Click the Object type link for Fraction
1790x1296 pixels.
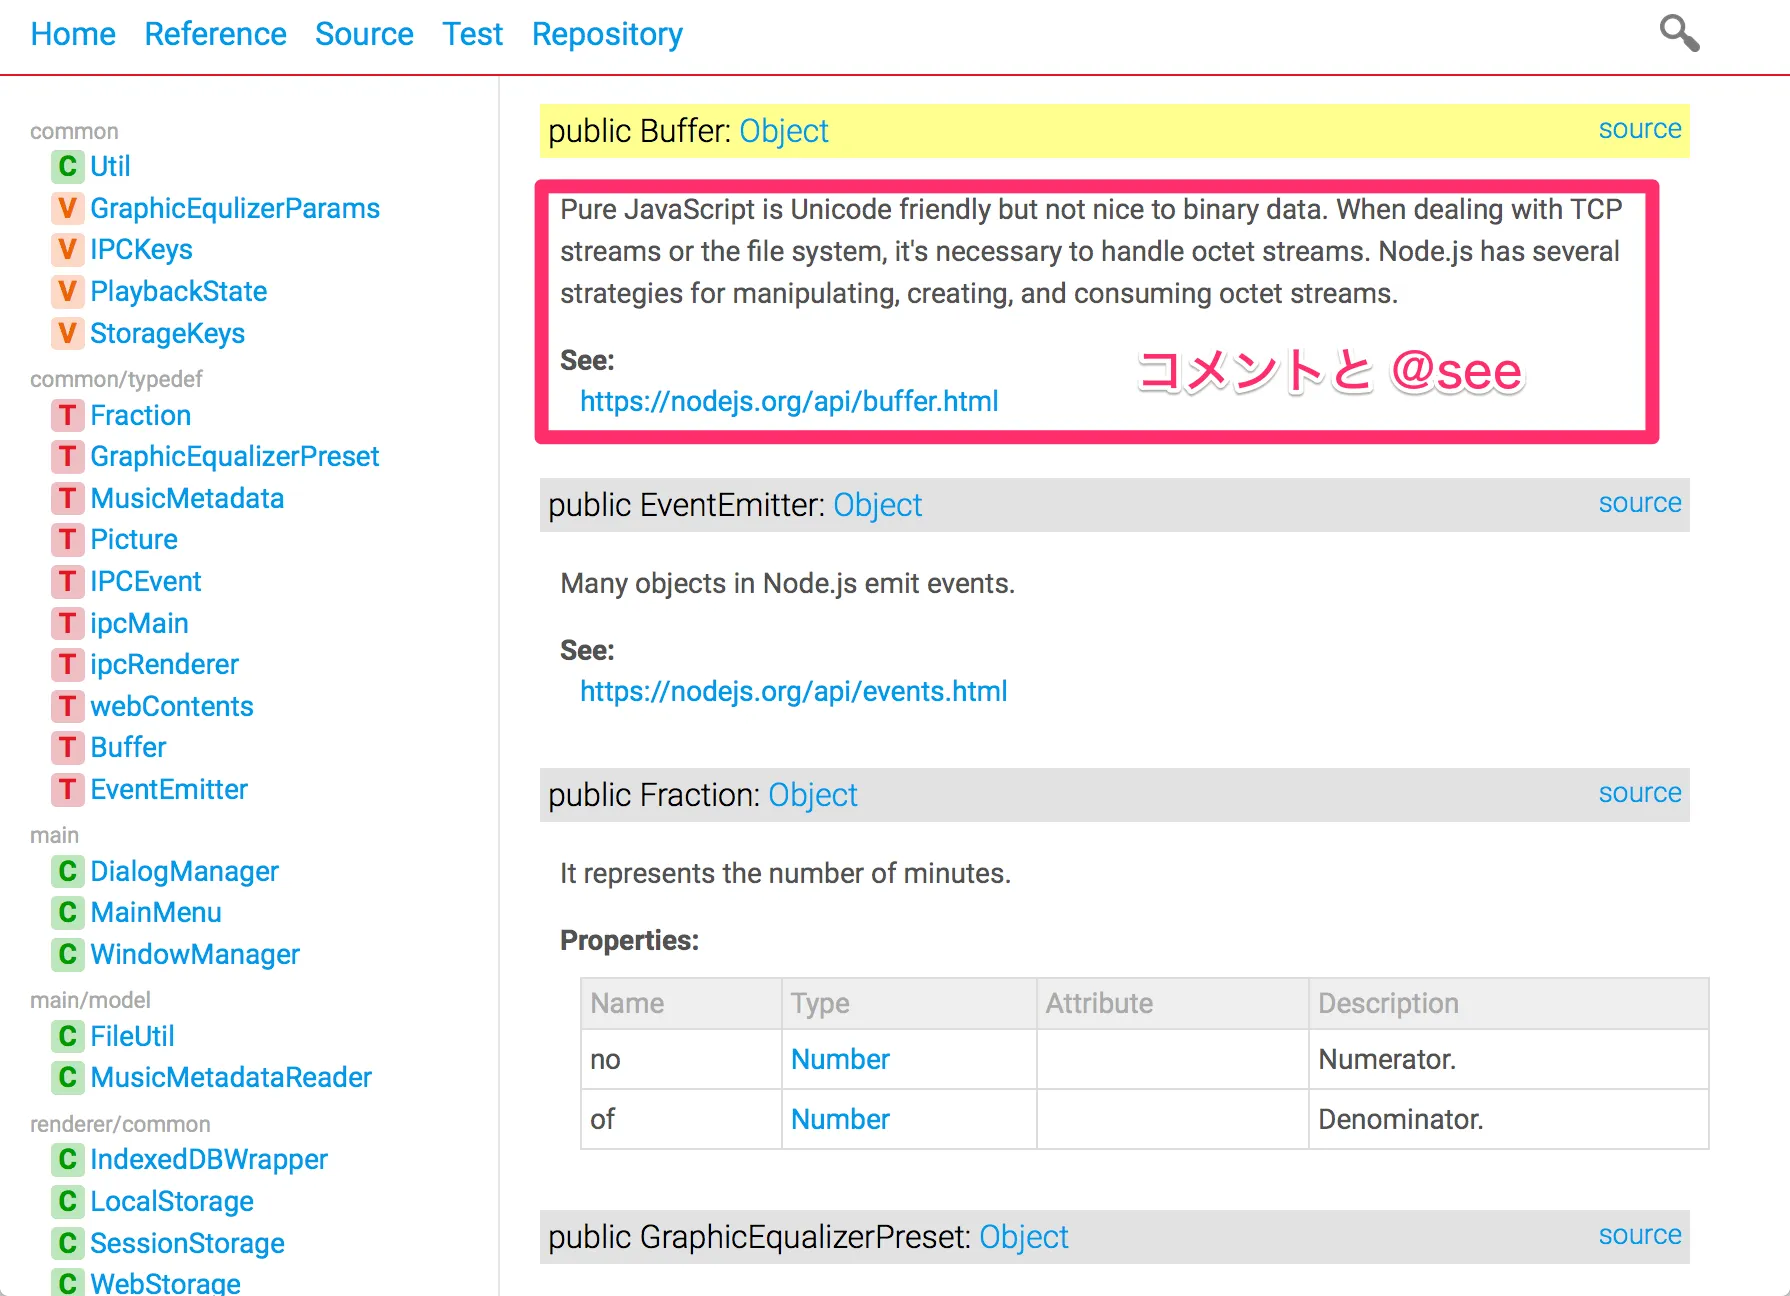tap(813, 795)
